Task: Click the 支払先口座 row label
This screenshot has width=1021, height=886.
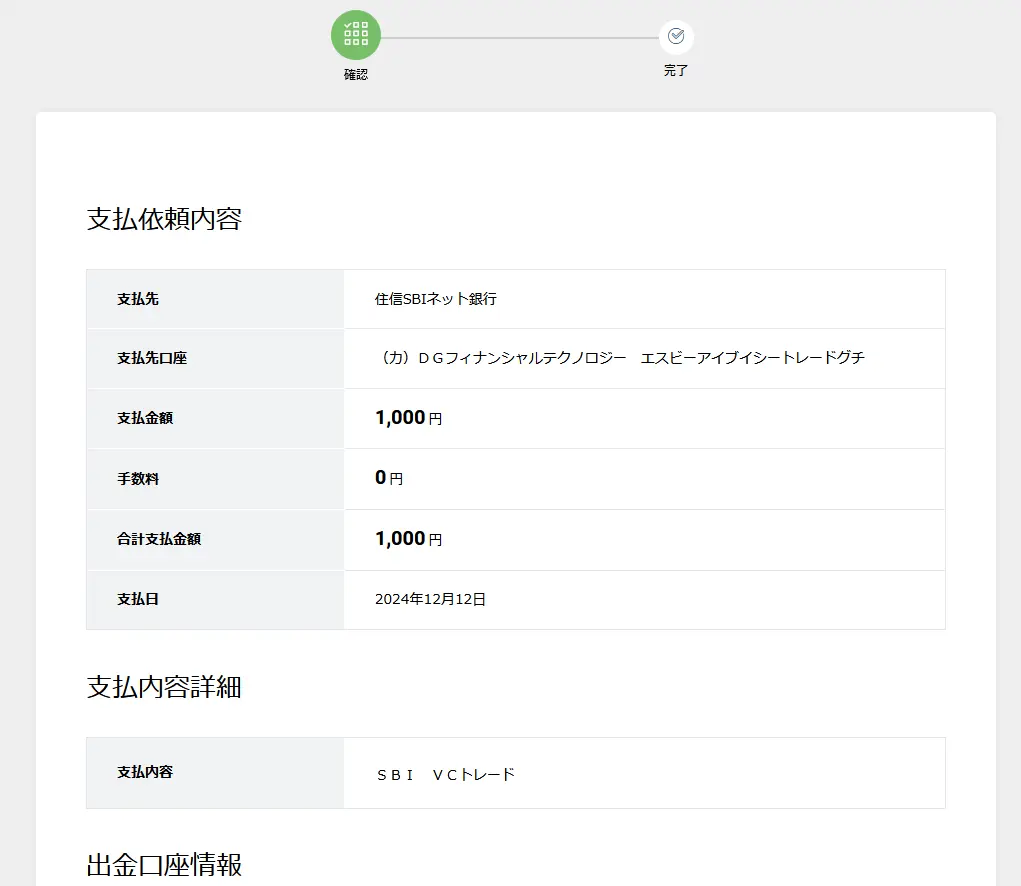Action: point(152,358)
